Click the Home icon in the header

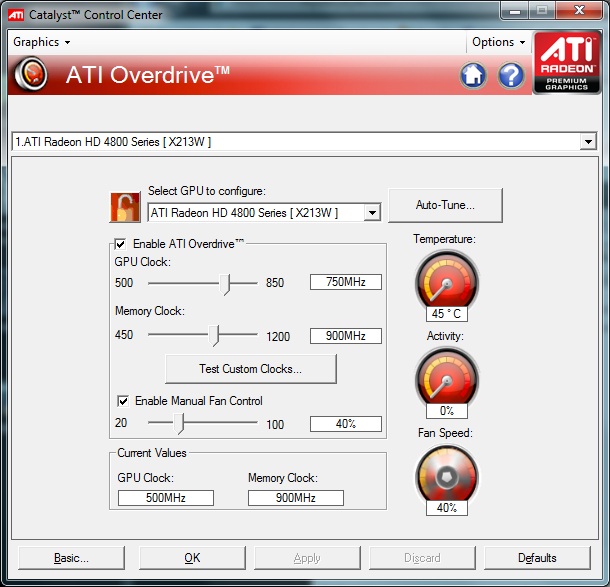(x=473, y=75)
